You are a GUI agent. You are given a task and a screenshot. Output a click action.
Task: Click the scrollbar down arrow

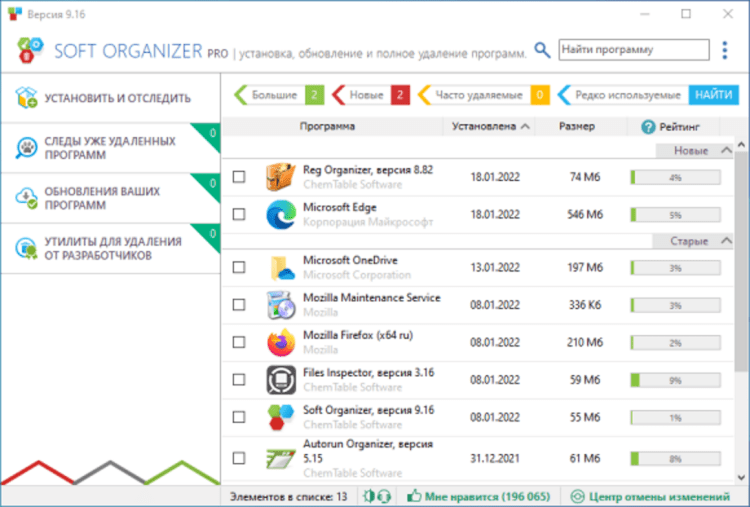tap(741, 477)
